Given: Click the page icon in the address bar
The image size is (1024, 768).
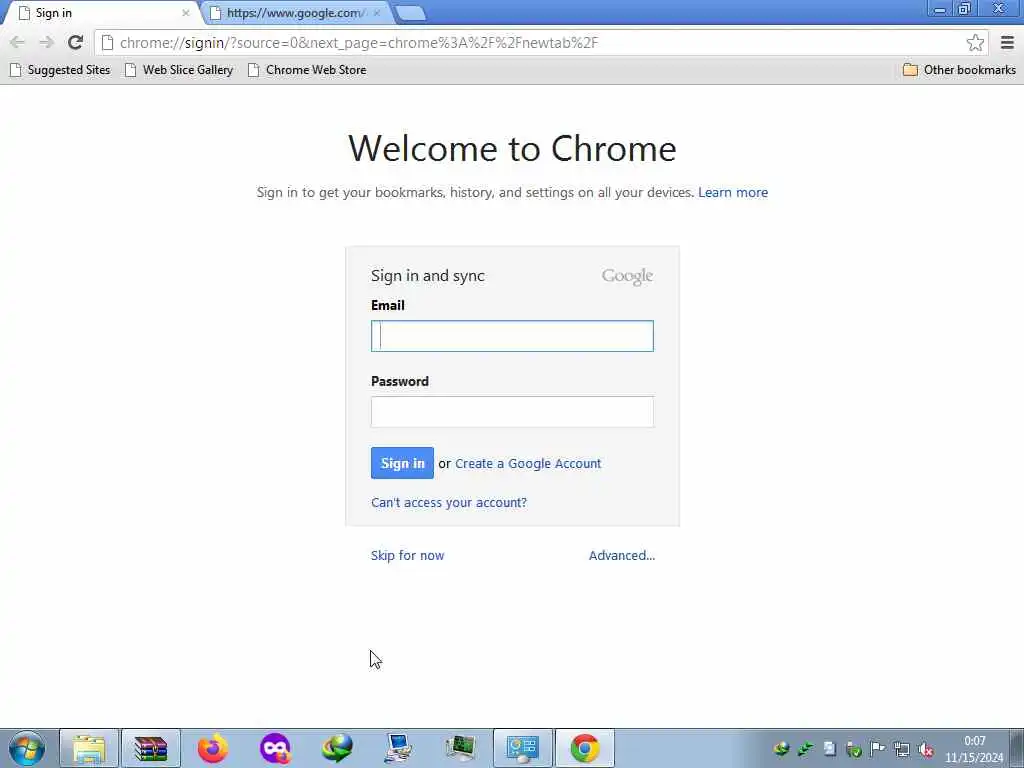Looking at the screenshot, I should (107, 42).
